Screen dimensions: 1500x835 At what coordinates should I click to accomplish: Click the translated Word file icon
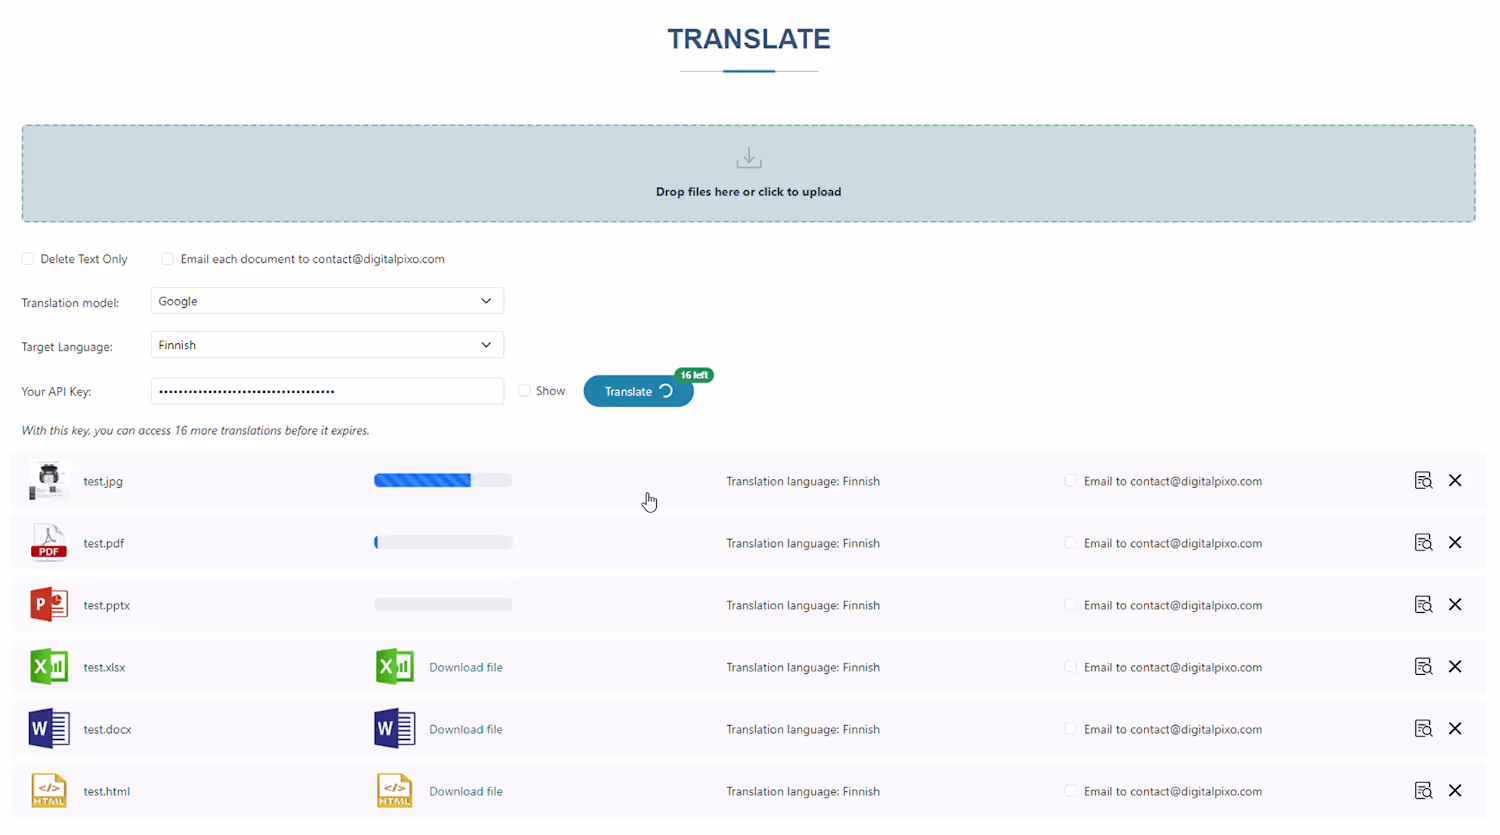coord(394,729)
